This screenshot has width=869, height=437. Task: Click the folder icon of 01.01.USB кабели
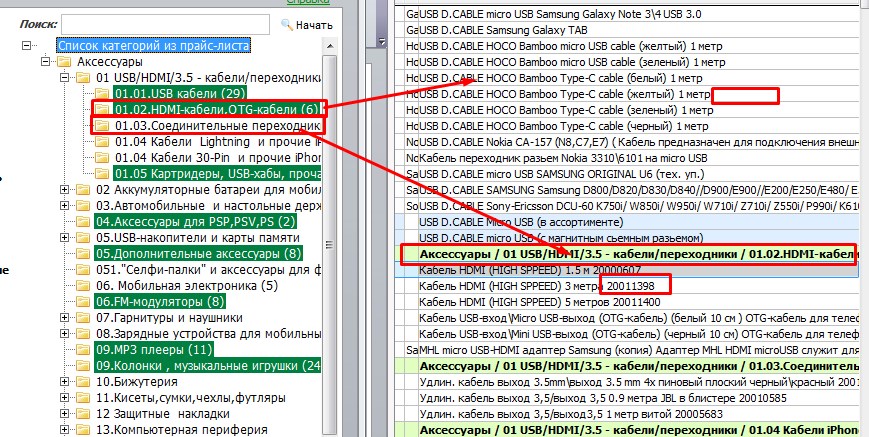click(x=101, y=94)
